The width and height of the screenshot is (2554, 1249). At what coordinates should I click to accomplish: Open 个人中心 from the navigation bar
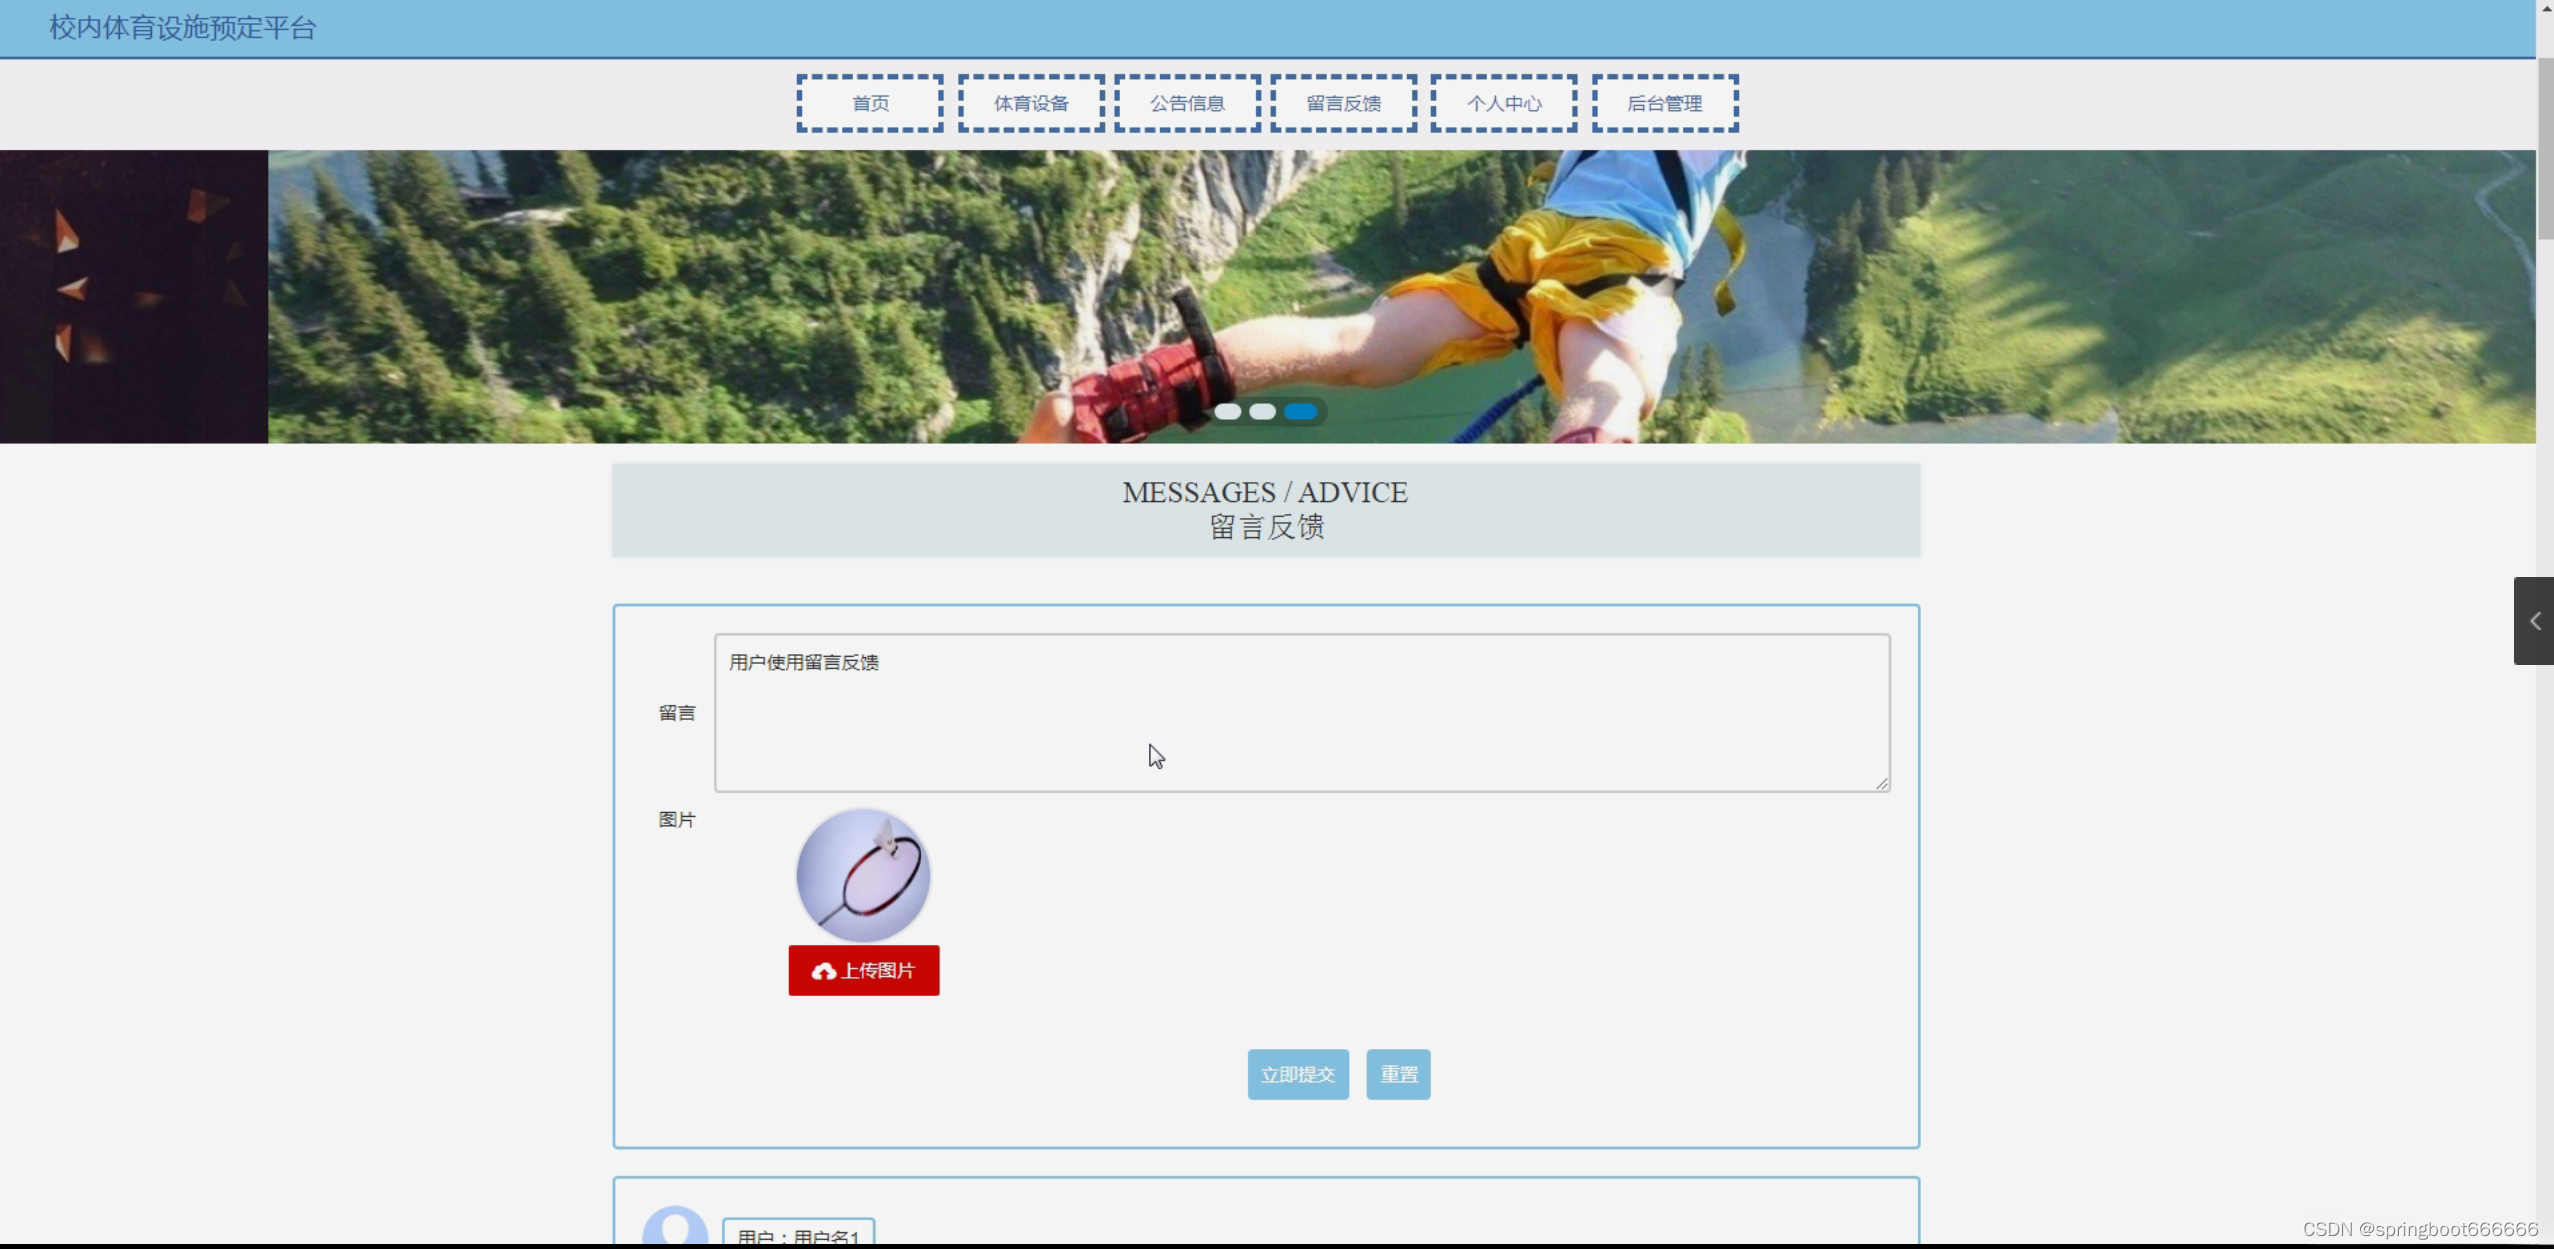(1503, 103)
